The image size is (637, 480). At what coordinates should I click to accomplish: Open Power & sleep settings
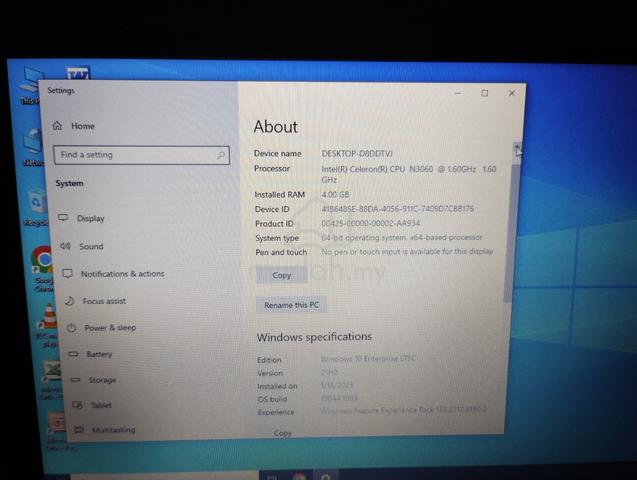(x=110, y=328)
